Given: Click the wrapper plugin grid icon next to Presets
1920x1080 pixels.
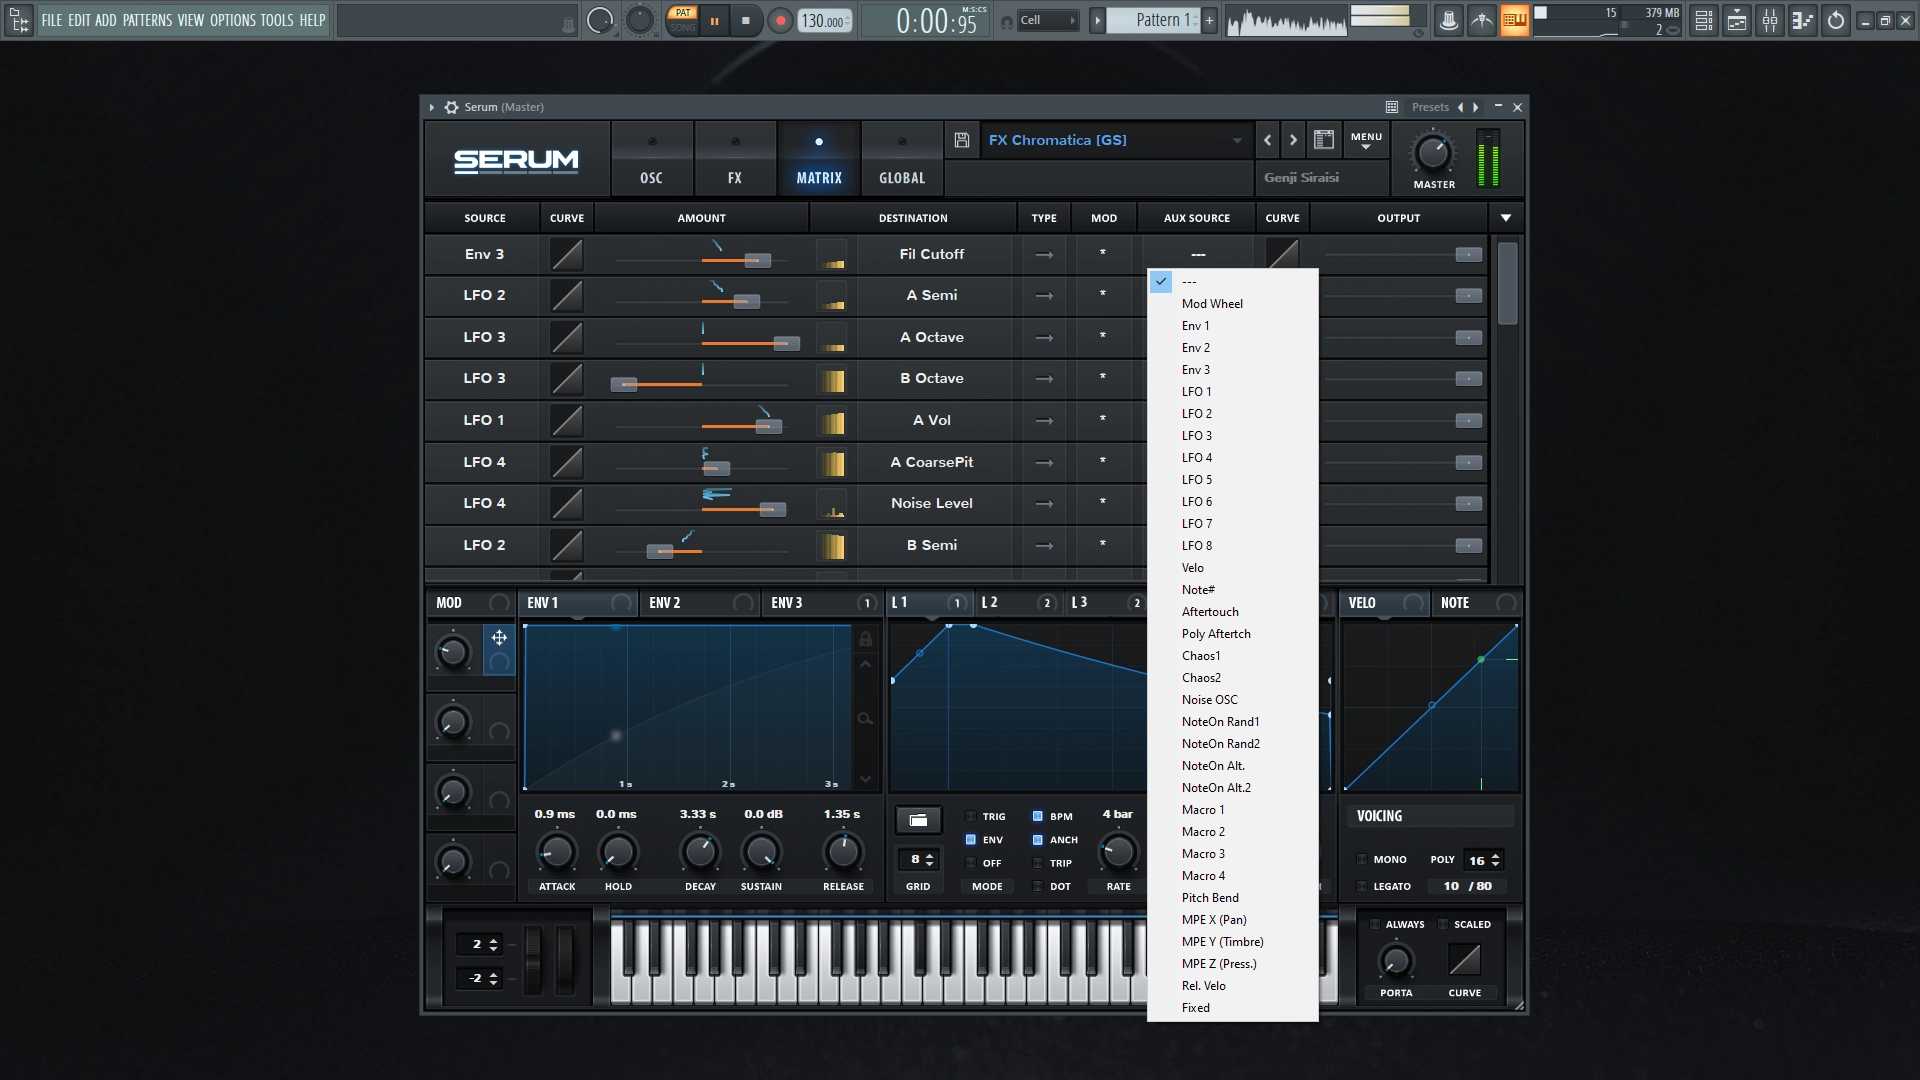Looking at the screenshot, I should (1392, 107).
